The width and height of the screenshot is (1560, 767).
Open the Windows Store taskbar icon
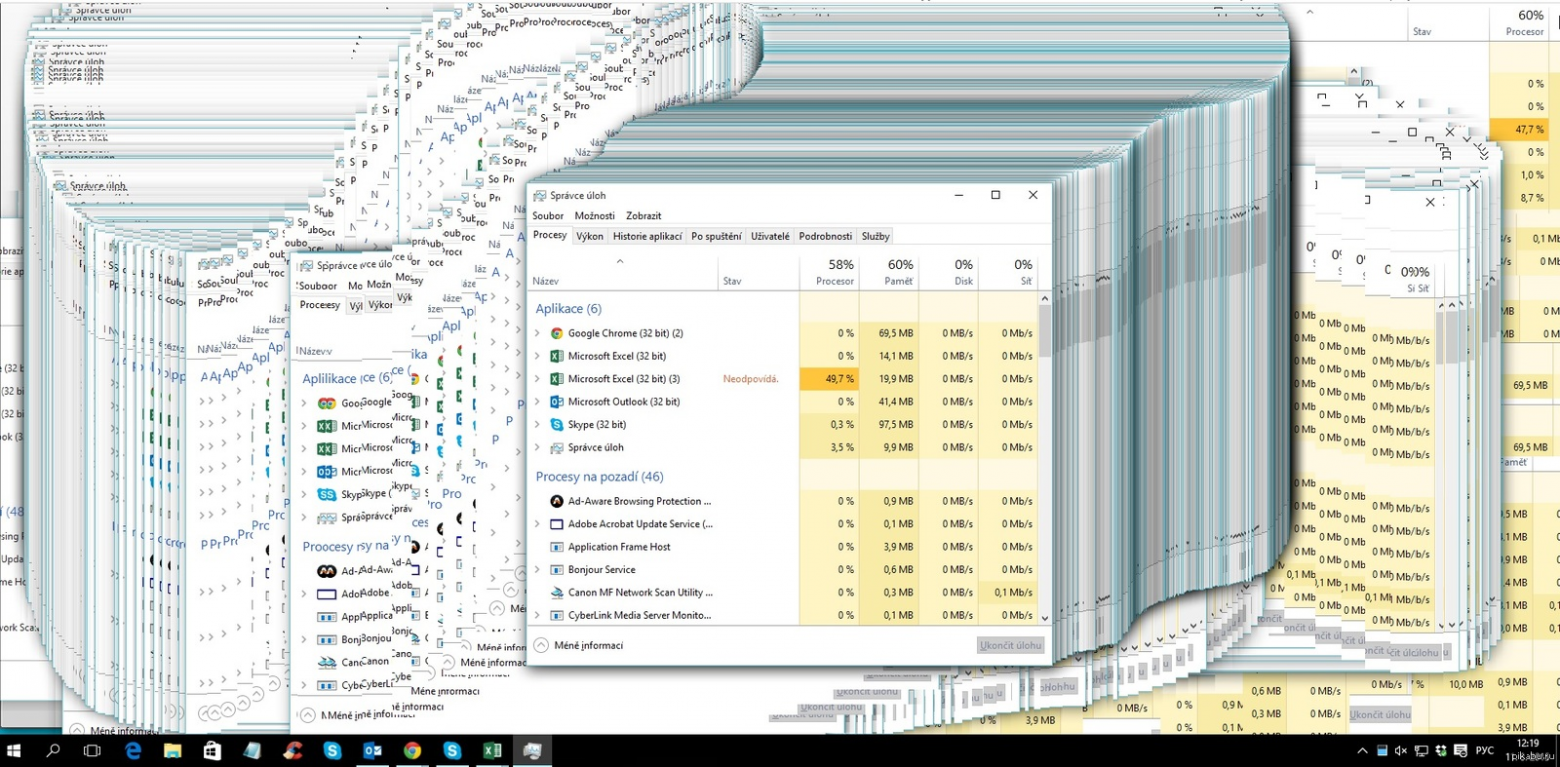[x=212, y=750]
